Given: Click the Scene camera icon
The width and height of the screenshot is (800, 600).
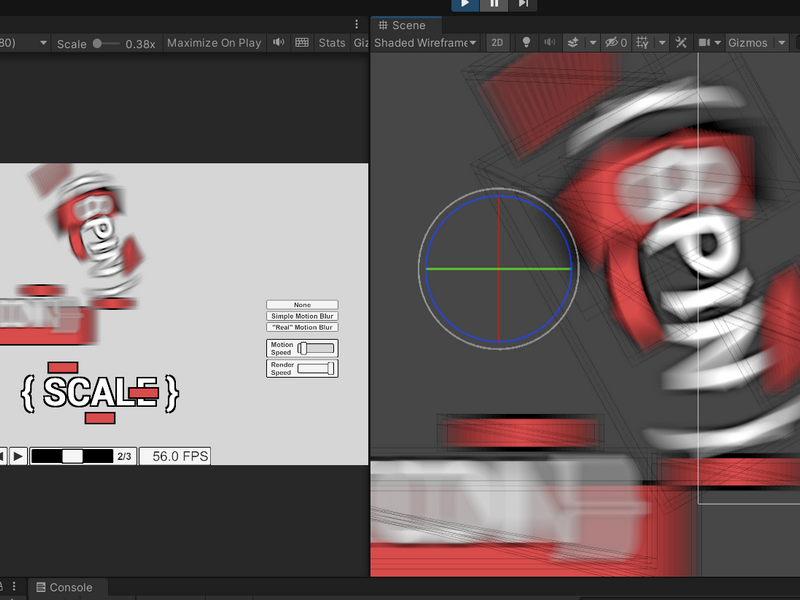Looking at the screenshot, I should point(704,43).
